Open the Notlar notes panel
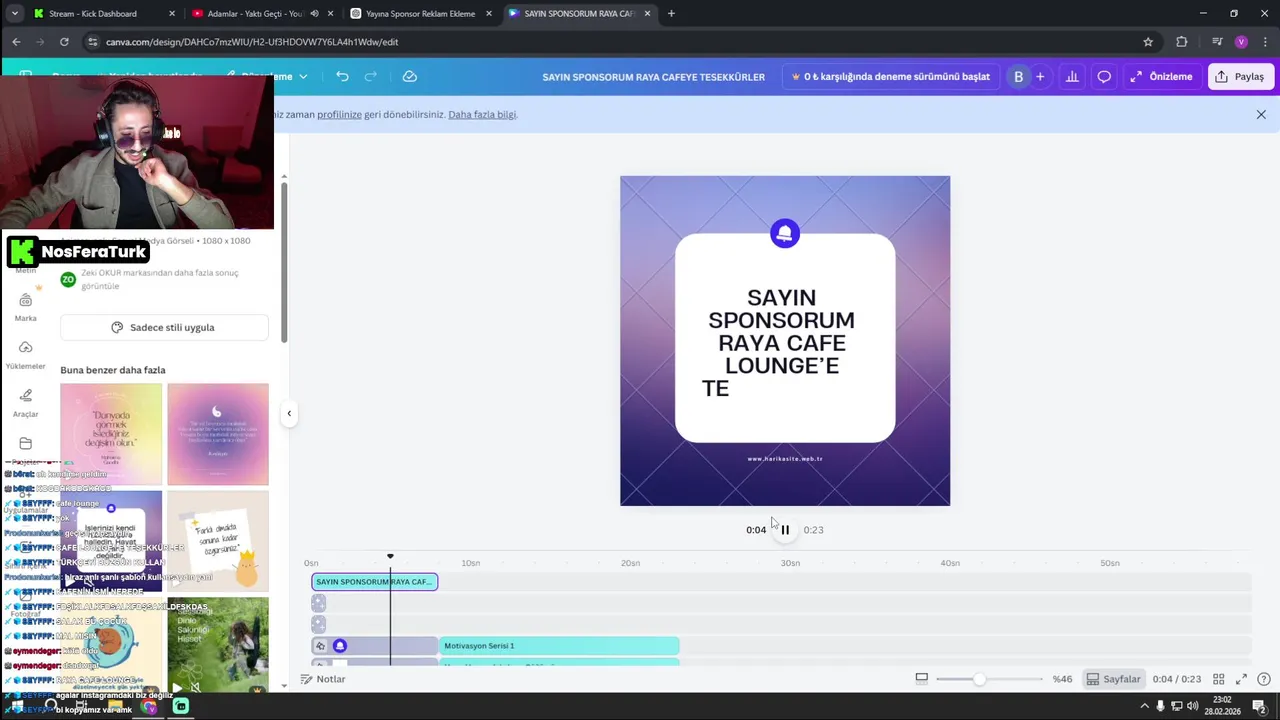 coord(323,679)
